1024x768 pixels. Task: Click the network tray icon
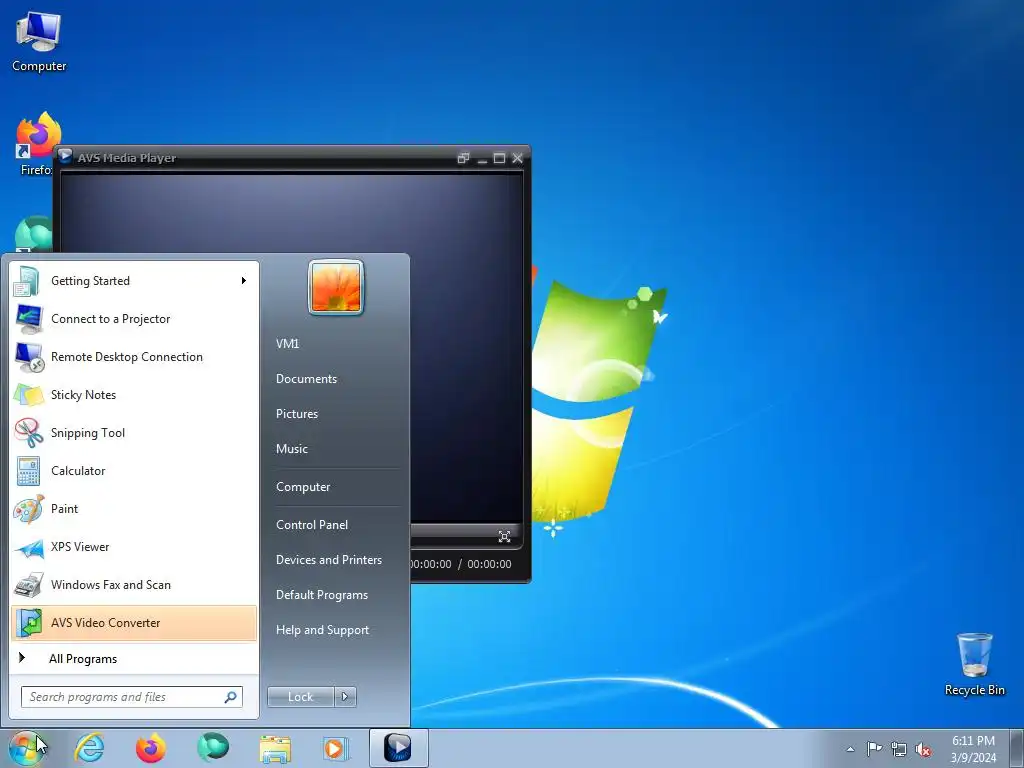point(899,749)
